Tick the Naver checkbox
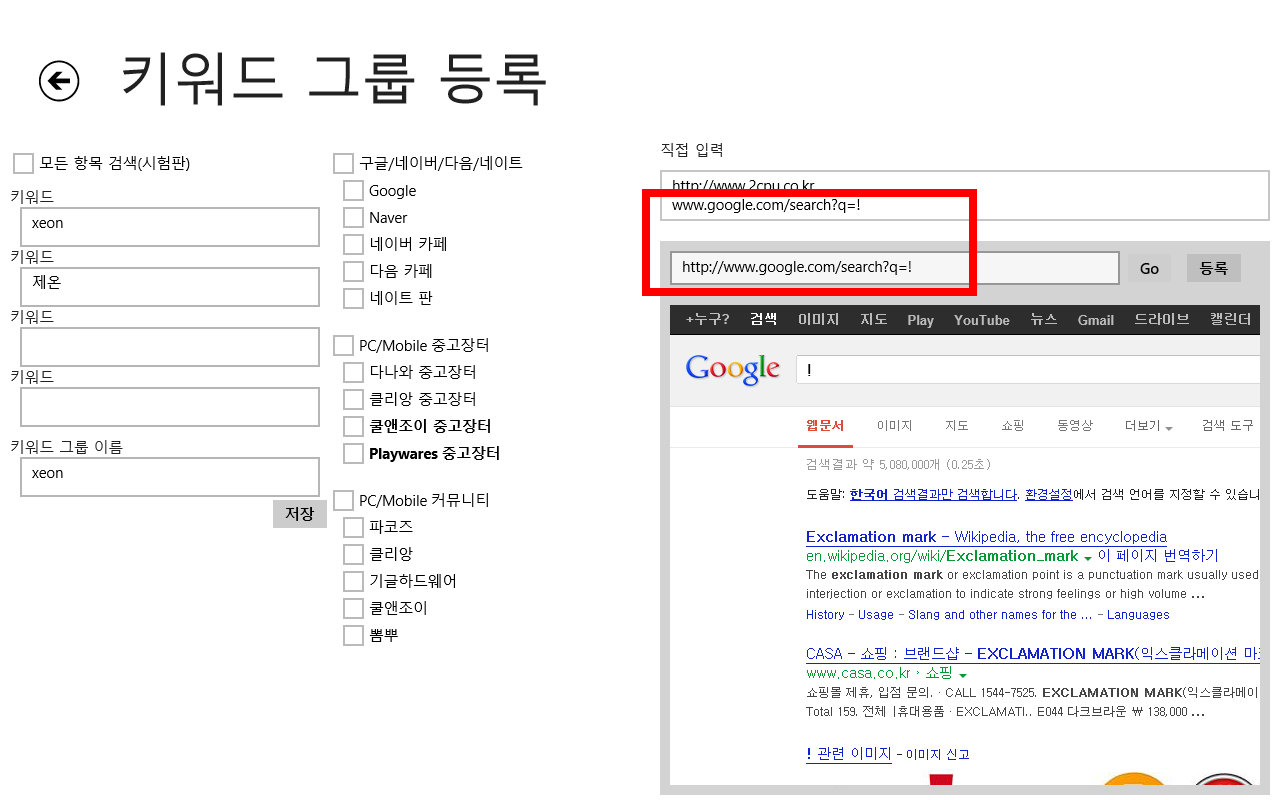Screen dimensions: 1280x800 tap(353, 217)
